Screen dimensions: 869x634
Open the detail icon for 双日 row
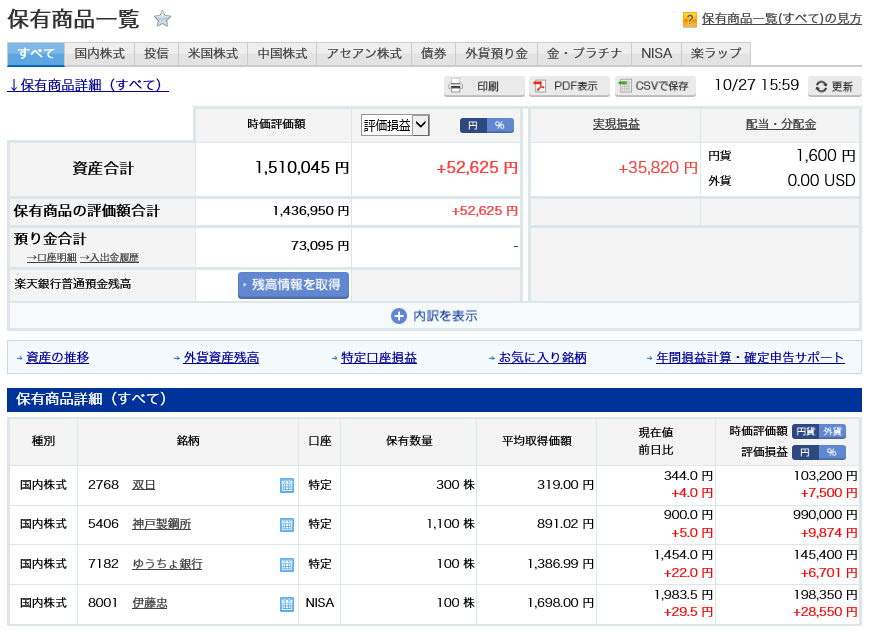[287, 486]
